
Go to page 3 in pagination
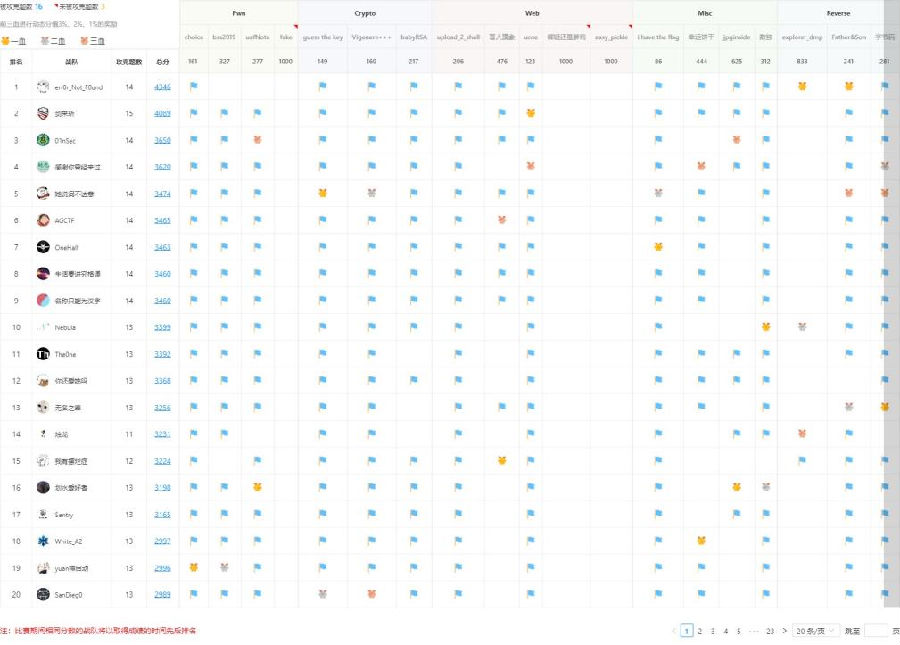pyautogui.click(x=713, y=631)
